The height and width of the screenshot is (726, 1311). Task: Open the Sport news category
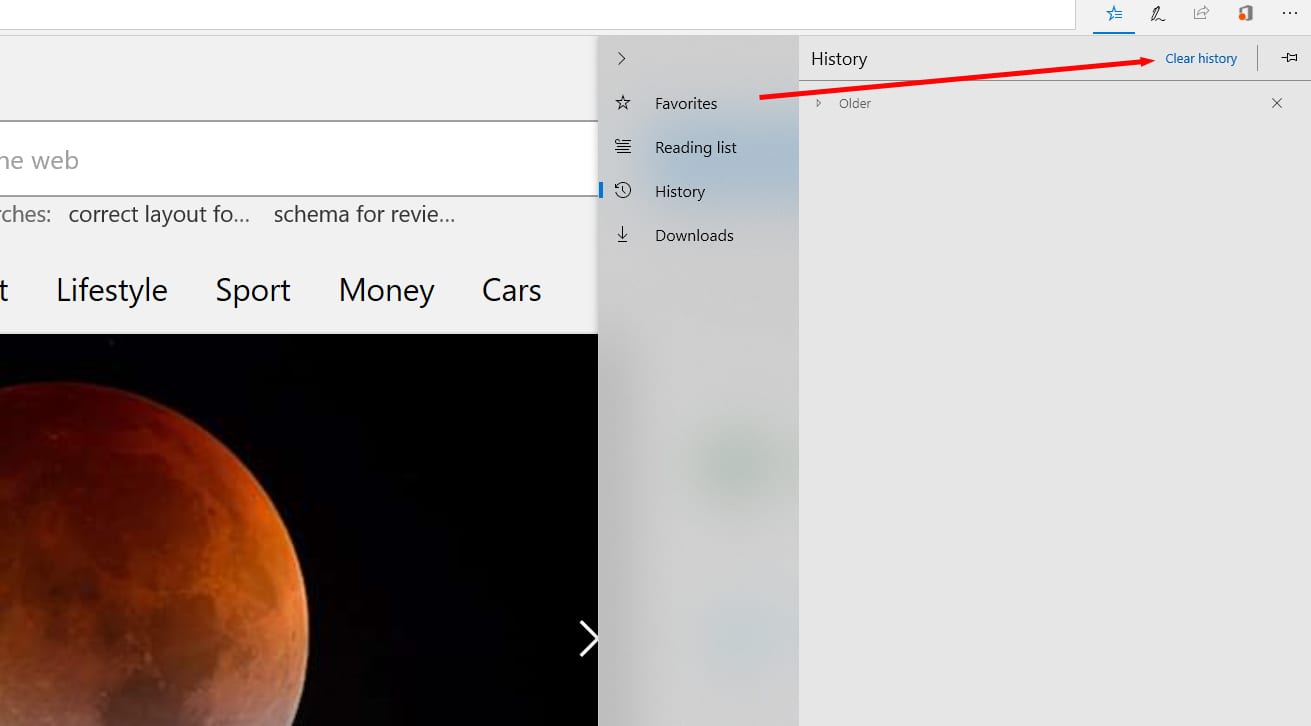click(x=253, y=290)
